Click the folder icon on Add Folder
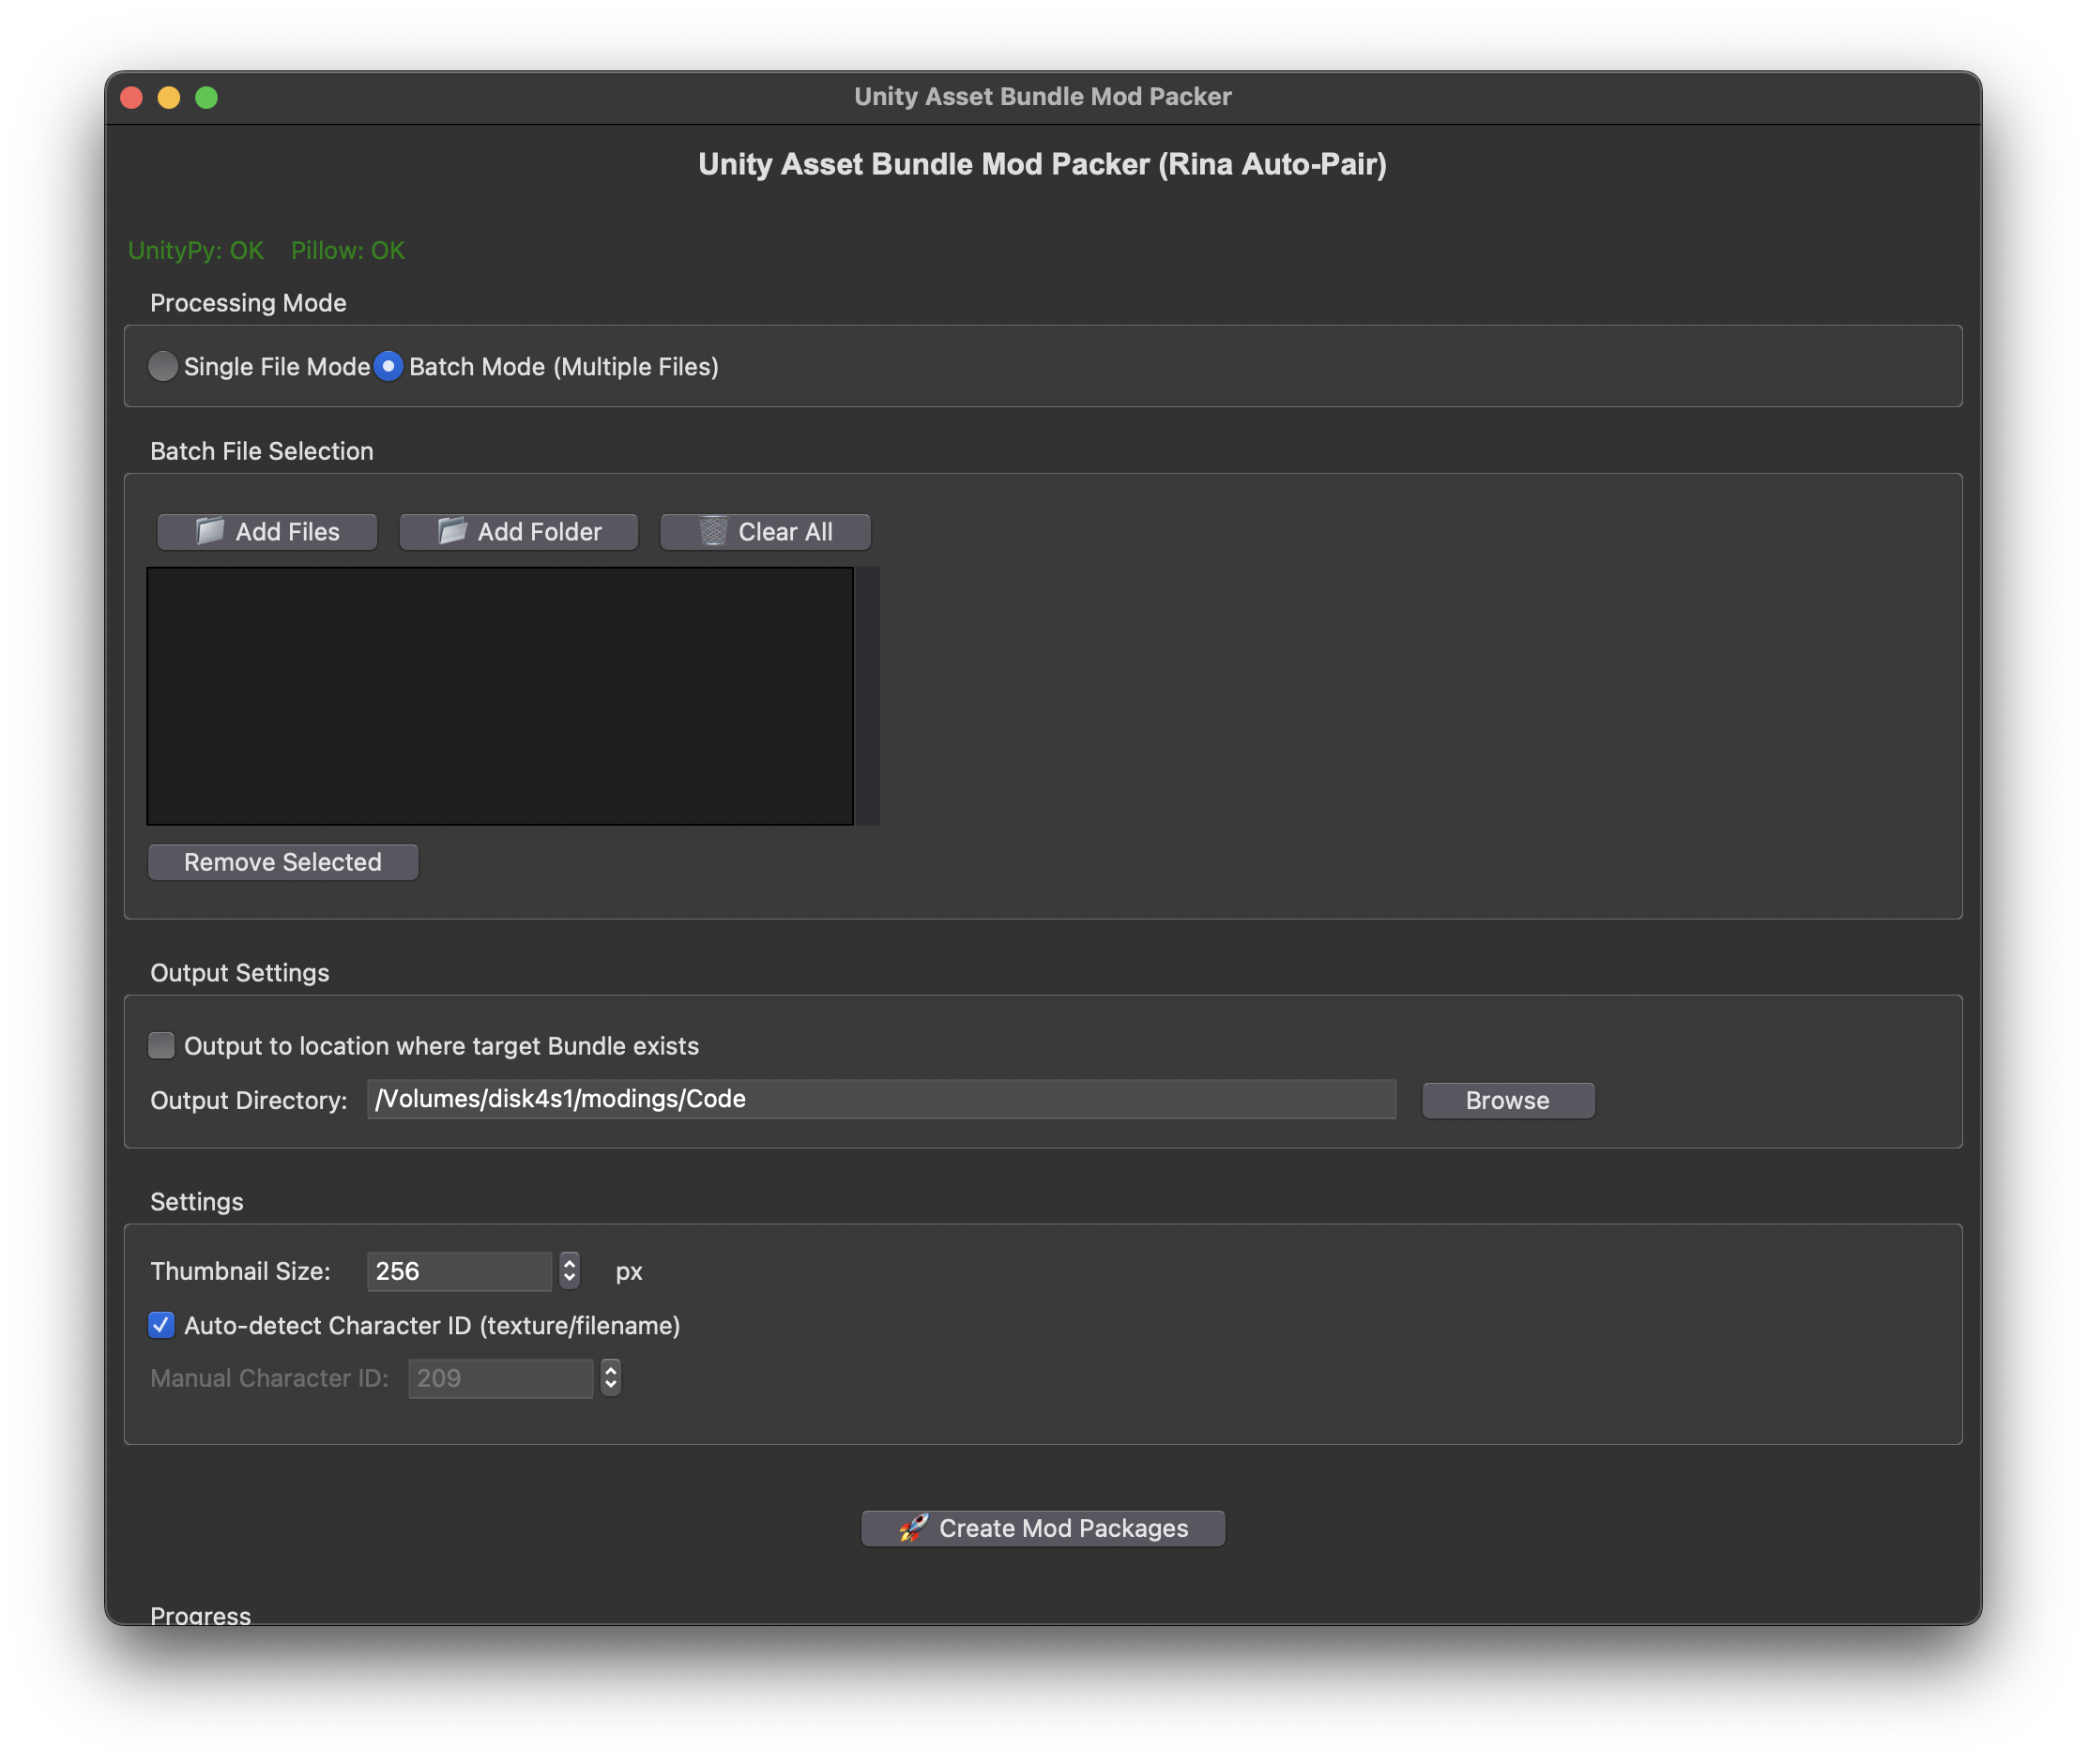Screen dimensions: 2087x1764 pos(452,531)
